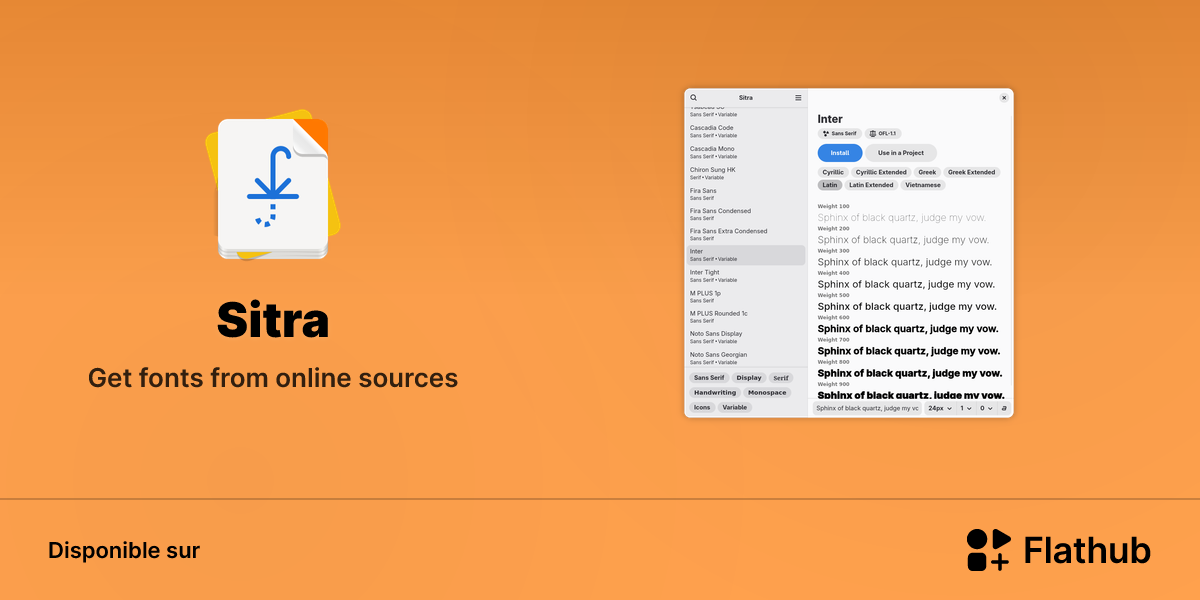Open the Sitra hamburger menu
Viewport: 1200px width, 600px height.
(x=798, y=98)
